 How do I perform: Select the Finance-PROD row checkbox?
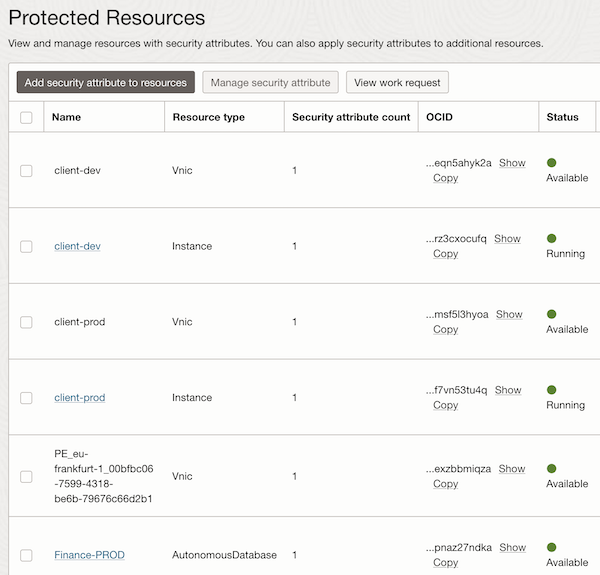26,555
